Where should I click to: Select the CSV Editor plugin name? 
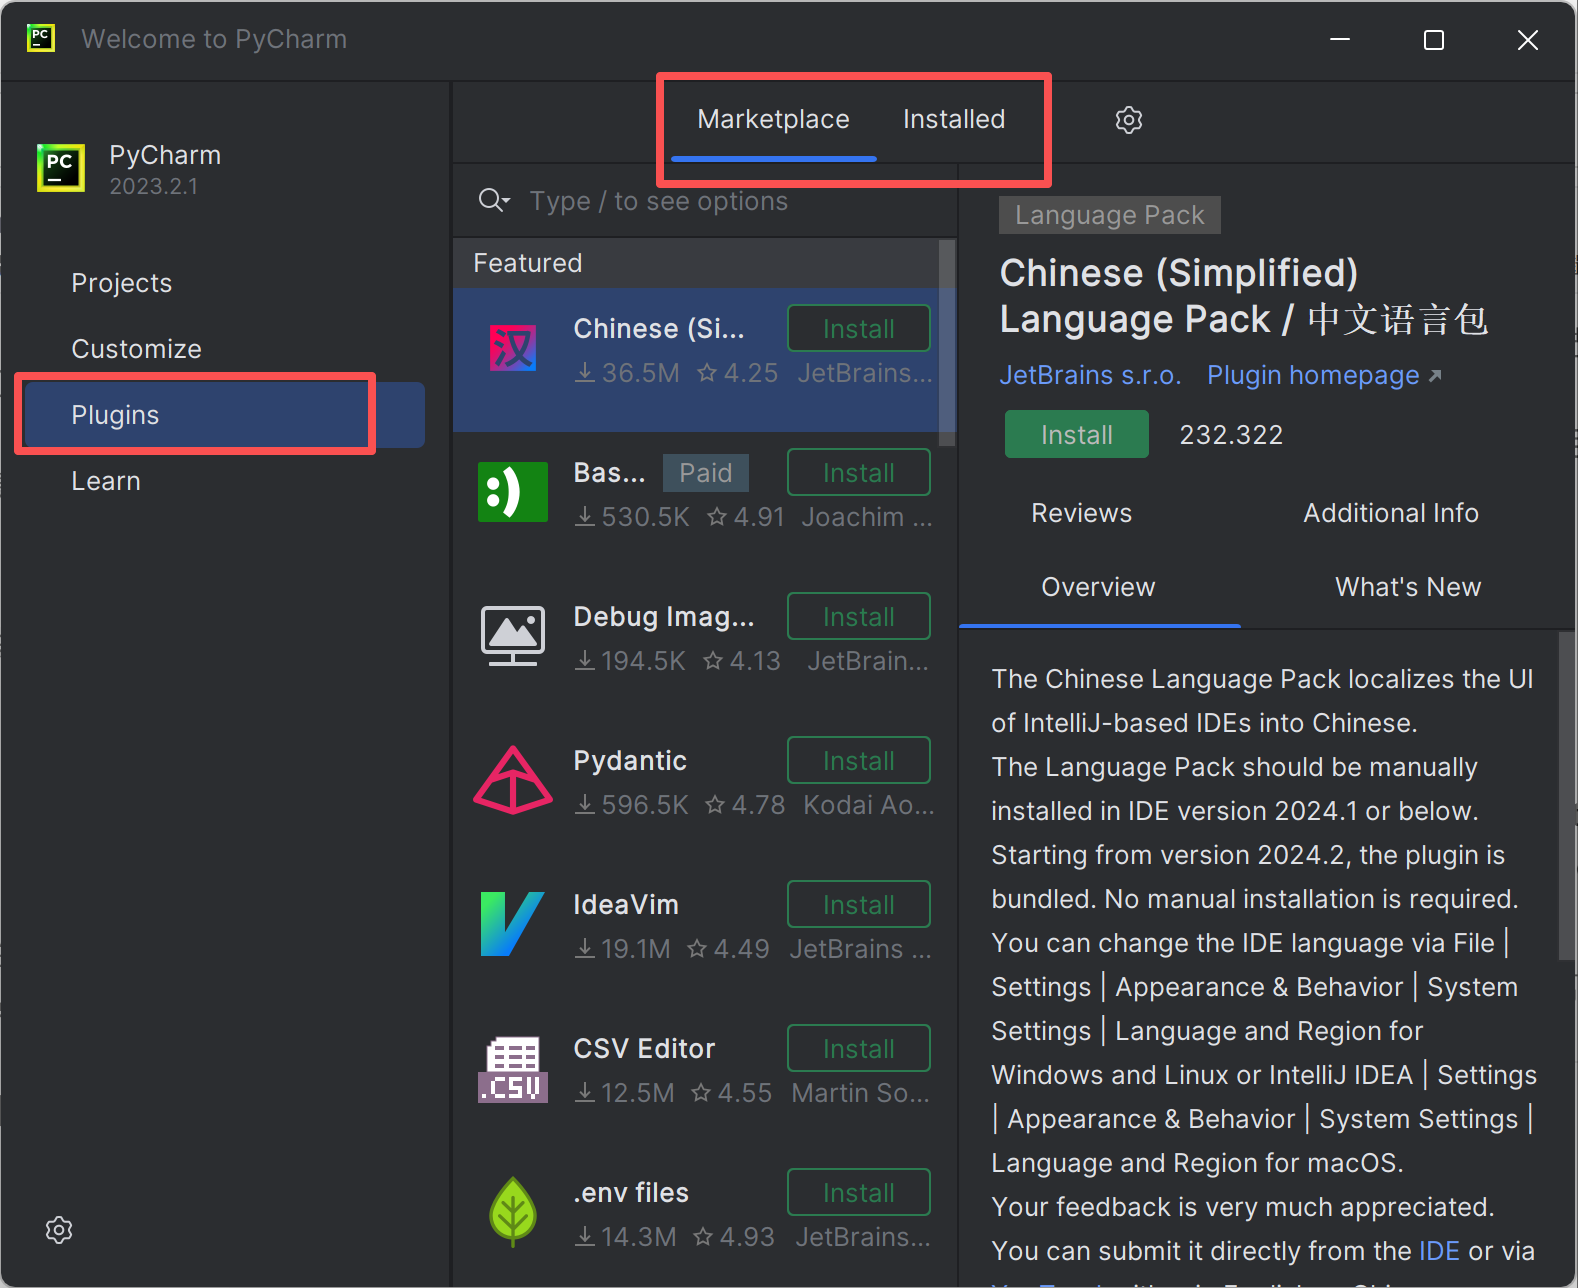pyautogui.click(x=644, y=1049)
